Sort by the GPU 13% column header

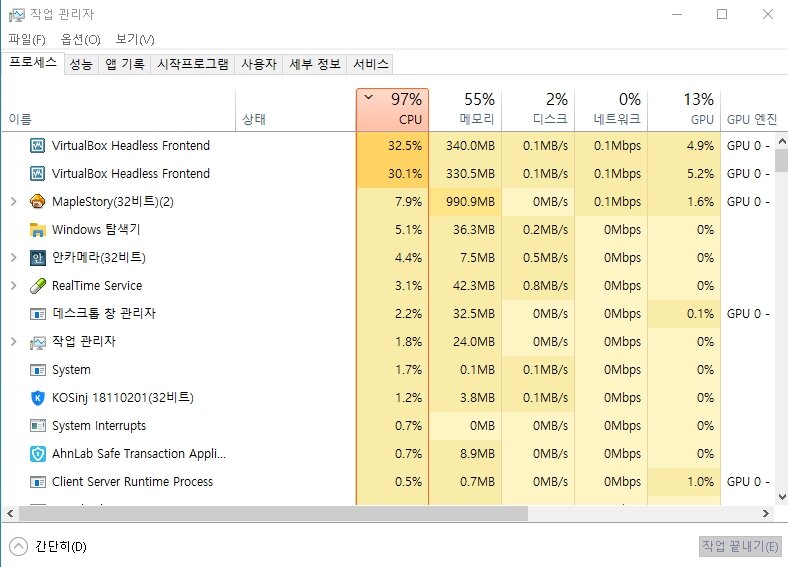pyautogui.click(x=684, y=111)
